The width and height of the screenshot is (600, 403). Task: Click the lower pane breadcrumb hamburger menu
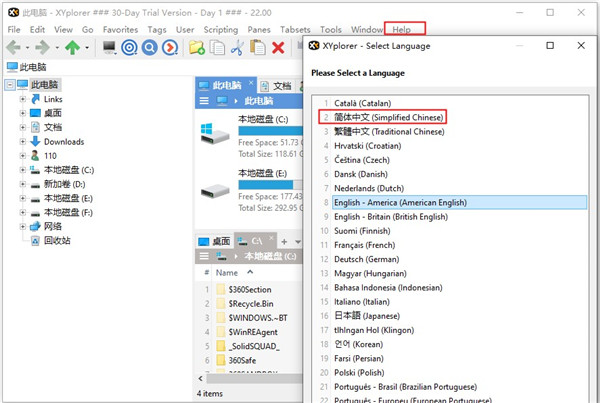tap(204, 256)
